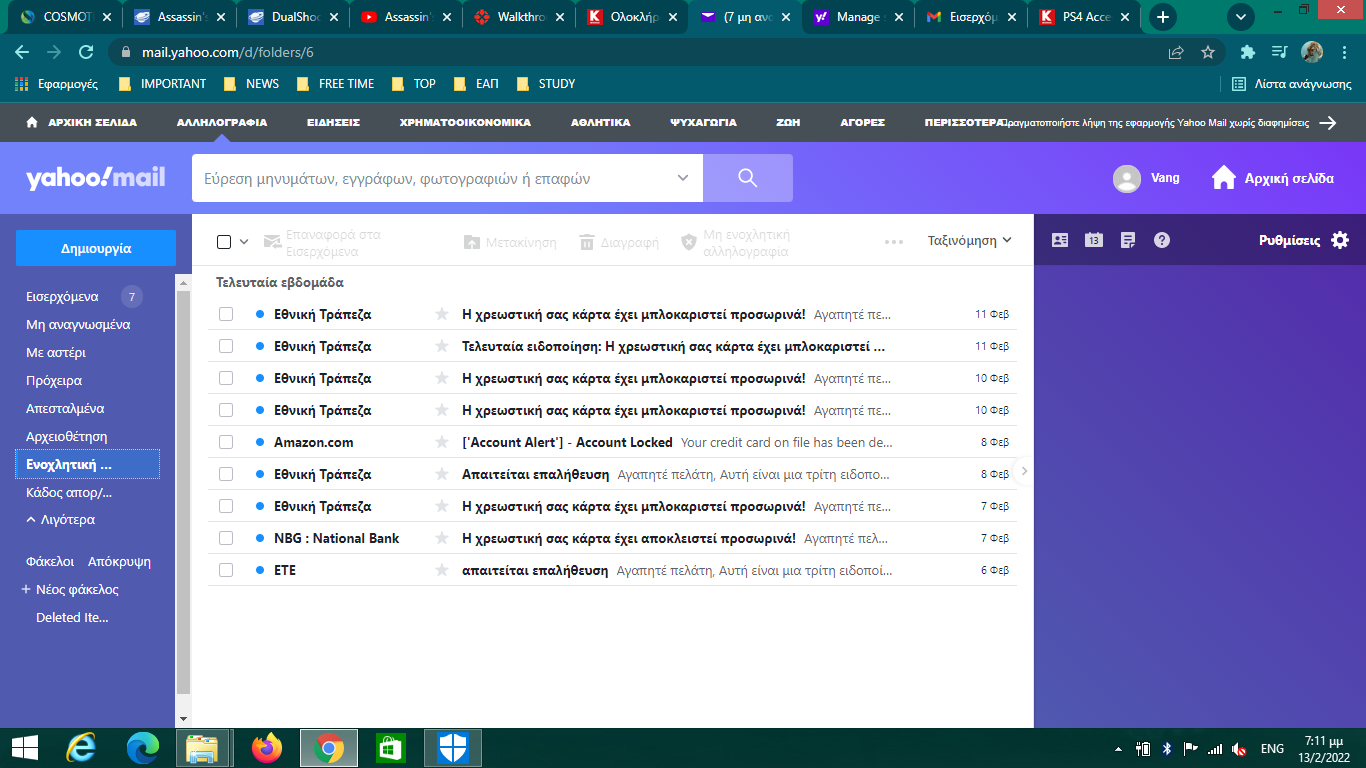Open the ETE απαιτείται επαλήθευση email
Image resolution: width=1366 pixels, height=768 pixels.
coord(612,570)
